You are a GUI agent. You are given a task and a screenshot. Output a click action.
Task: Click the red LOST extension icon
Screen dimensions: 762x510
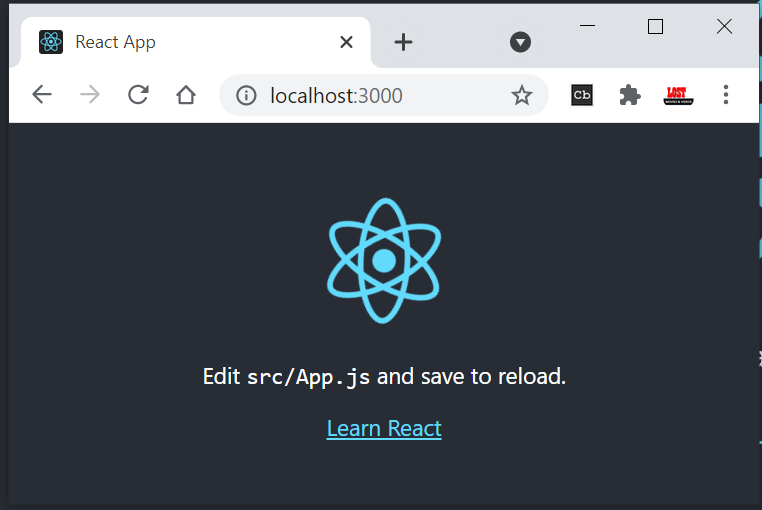click(679, 95)
